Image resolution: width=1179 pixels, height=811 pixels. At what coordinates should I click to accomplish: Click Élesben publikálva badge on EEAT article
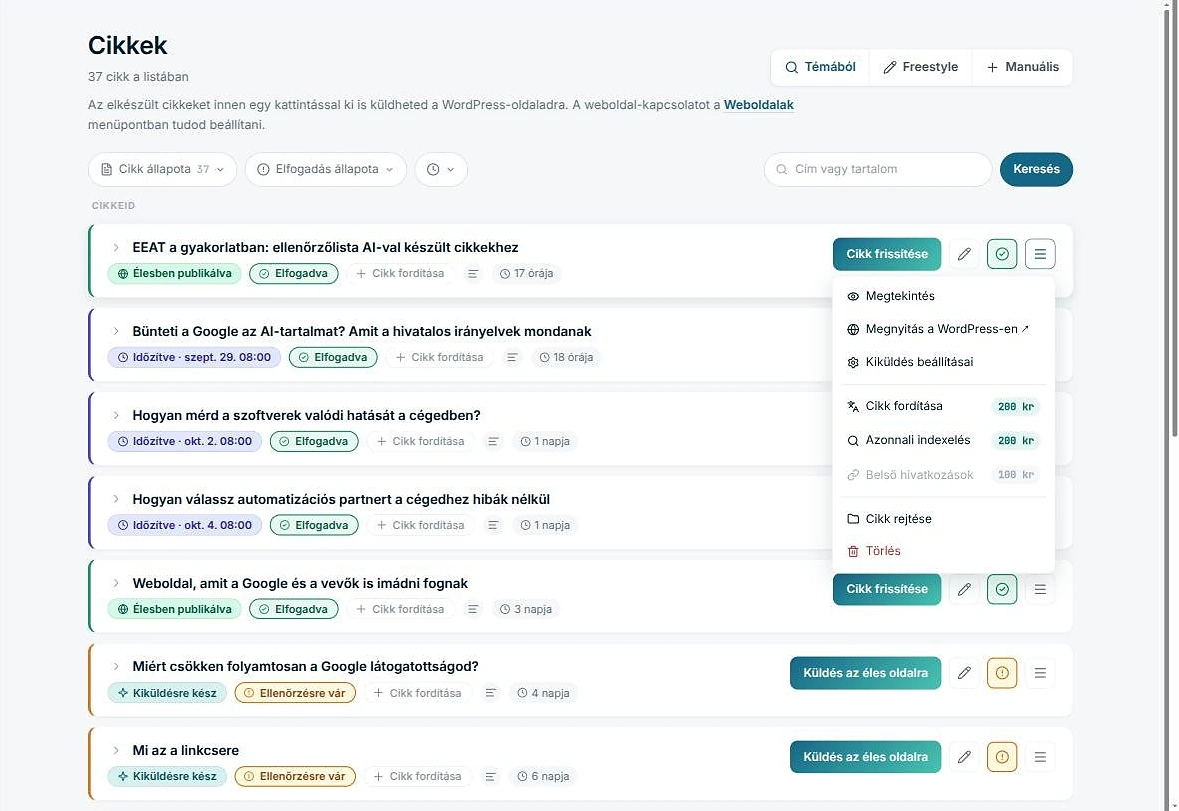[x=174, y=274]
